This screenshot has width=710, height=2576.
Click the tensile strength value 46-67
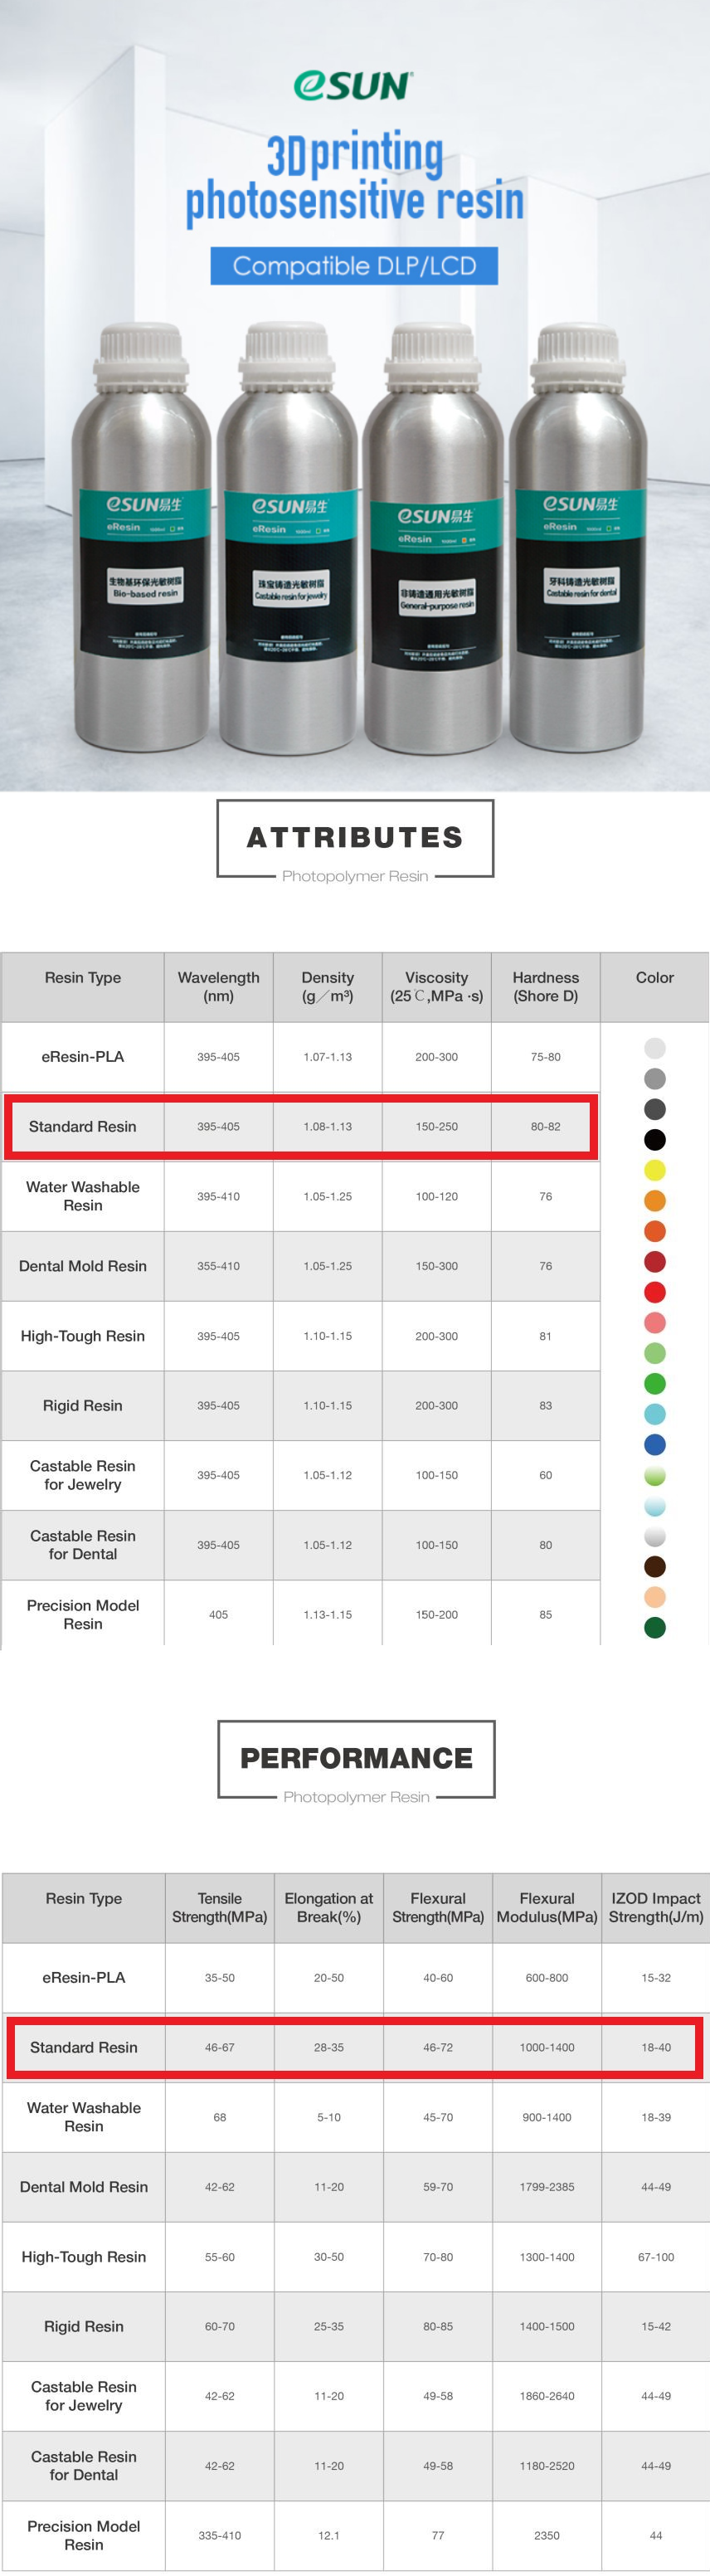[x=220, y=2047]
